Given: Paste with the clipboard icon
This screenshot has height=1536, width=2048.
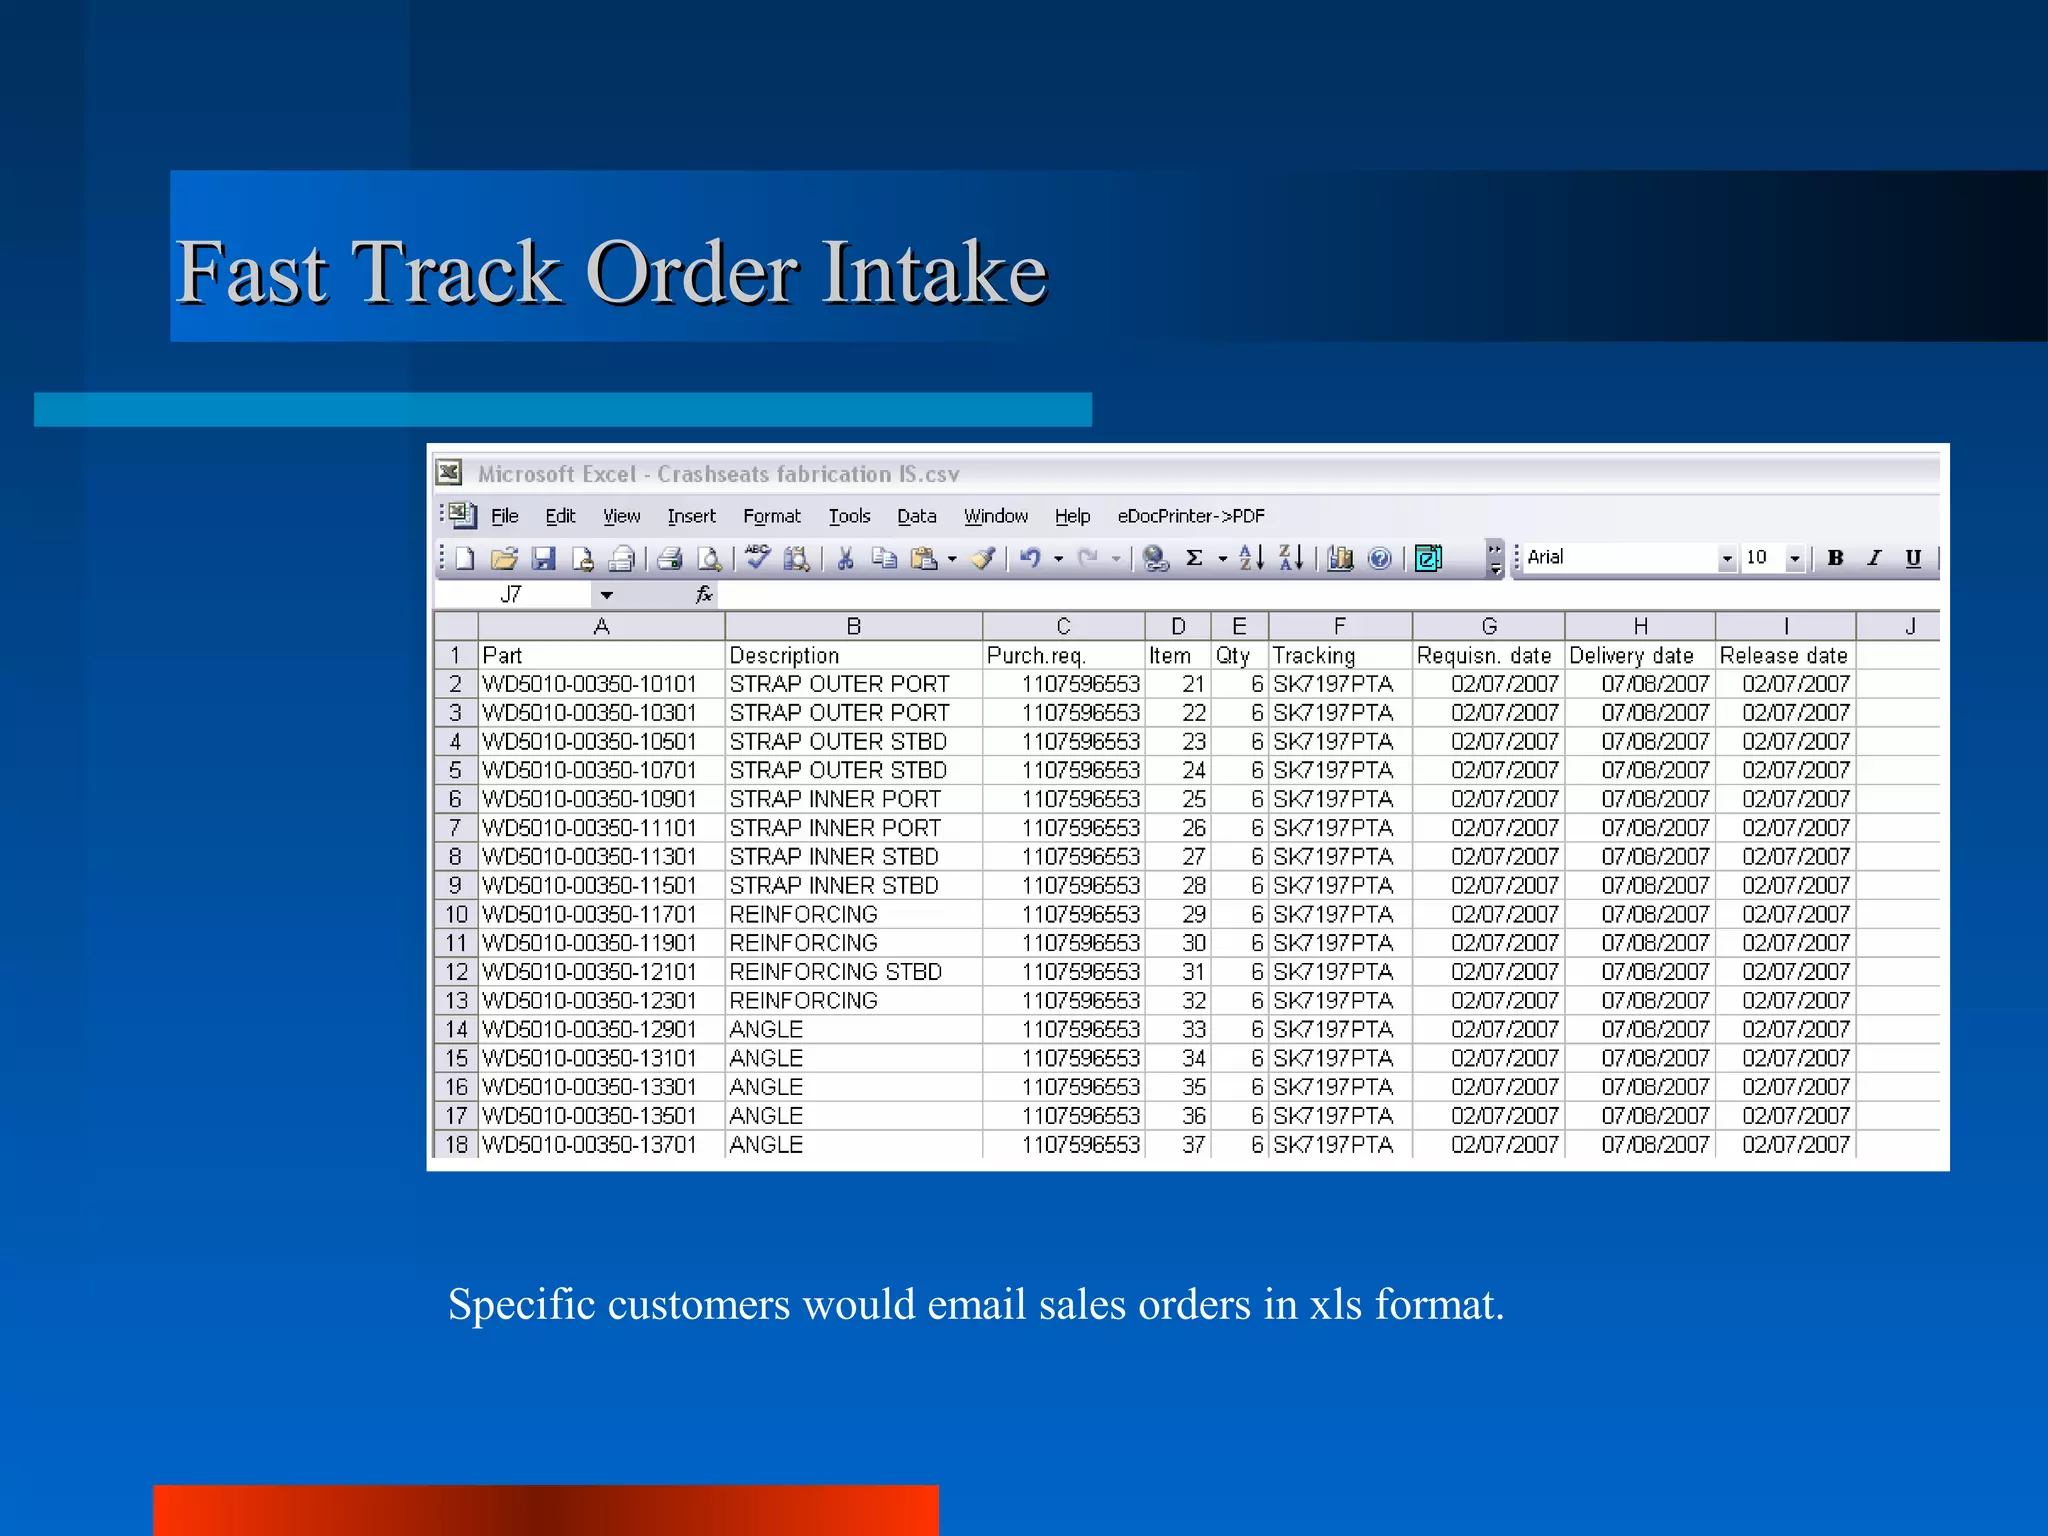Looking at the screenshot, I should pyautogui.click(x=925, y=558).
